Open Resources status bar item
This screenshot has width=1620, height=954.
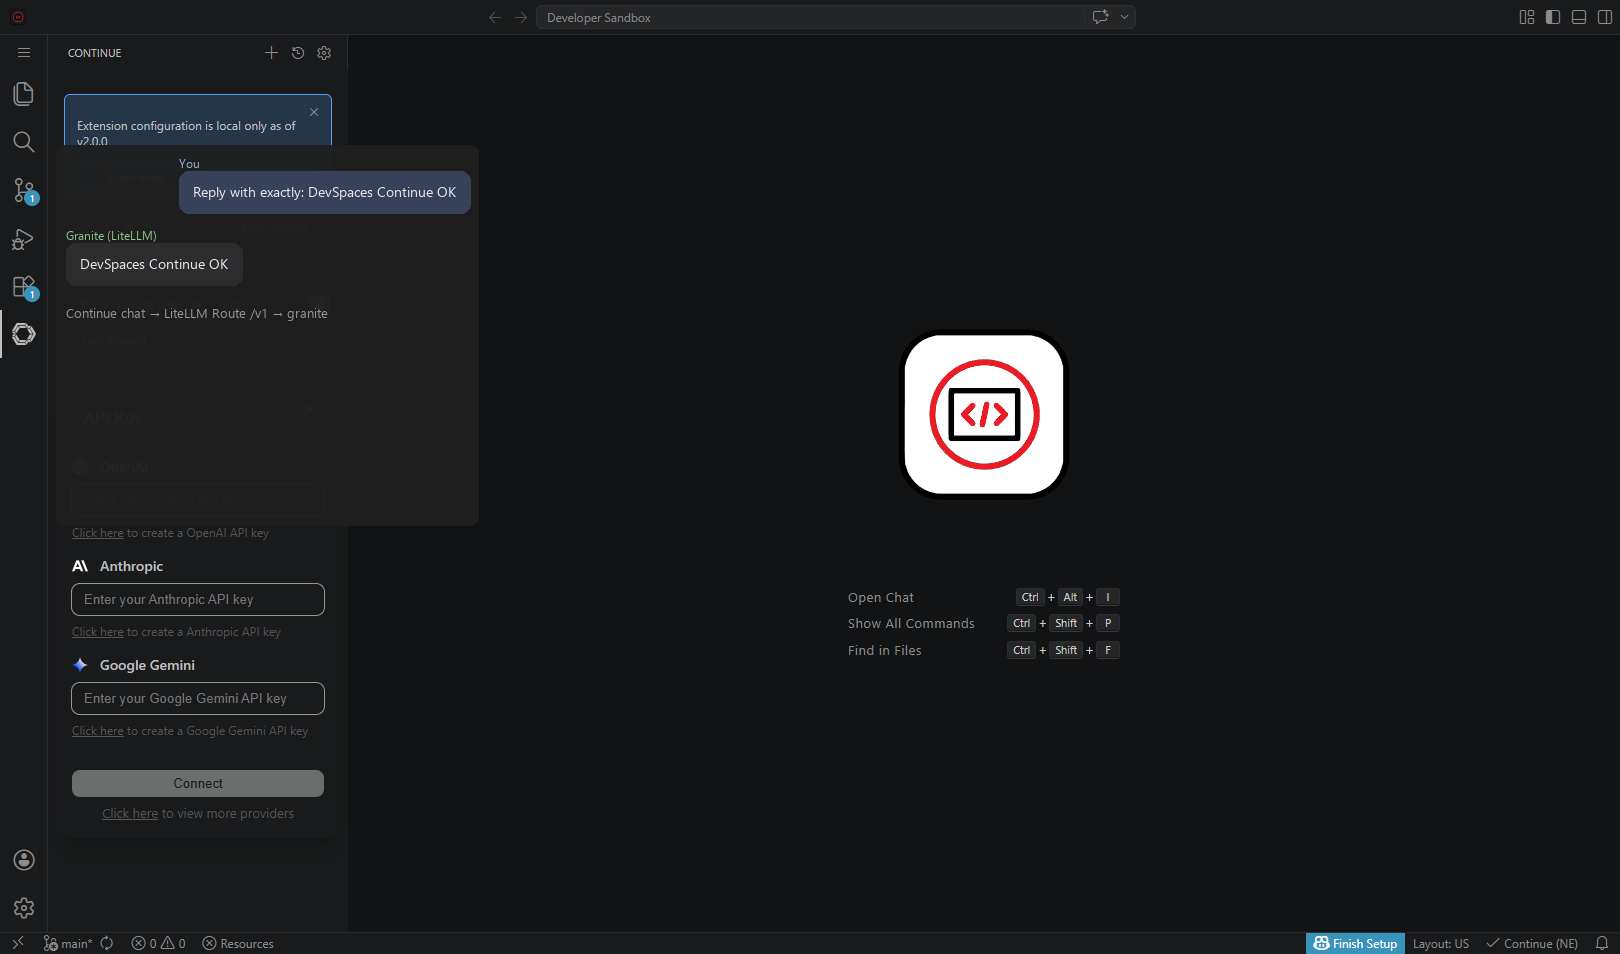click(238, 943)
